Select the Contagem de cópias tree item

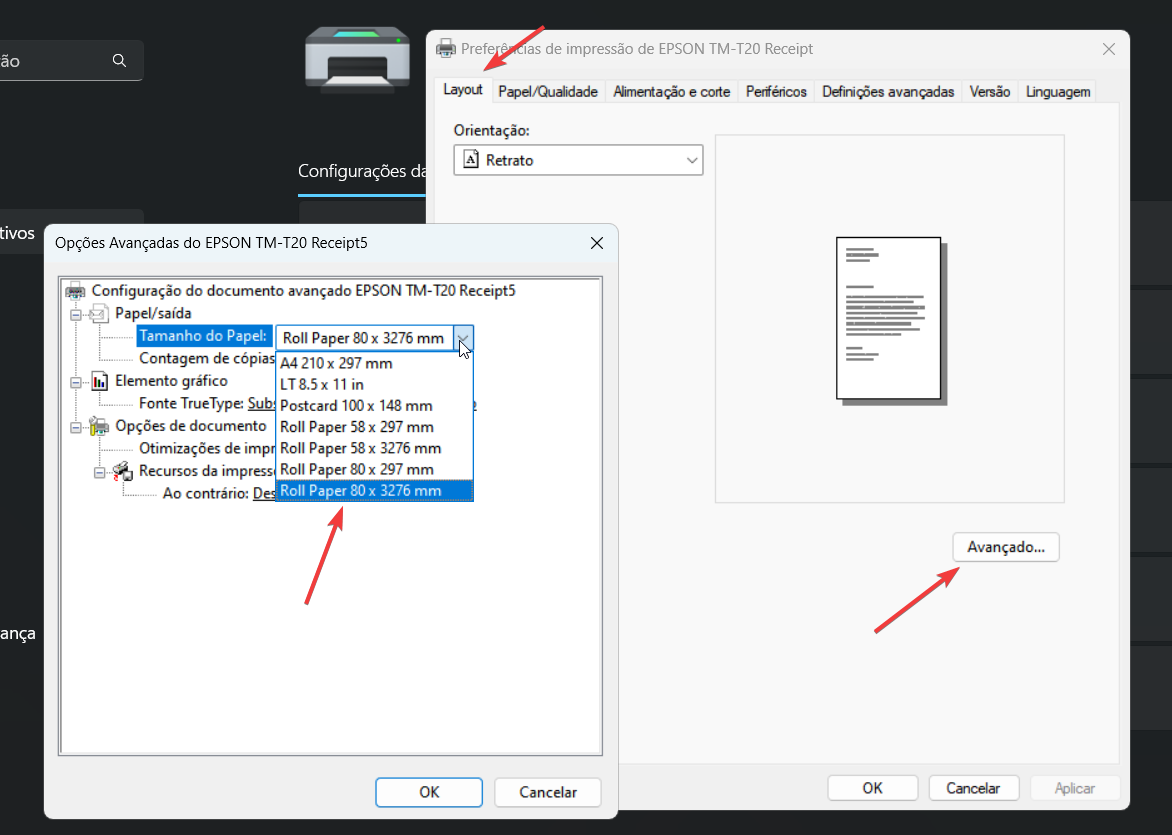[206, 359]
